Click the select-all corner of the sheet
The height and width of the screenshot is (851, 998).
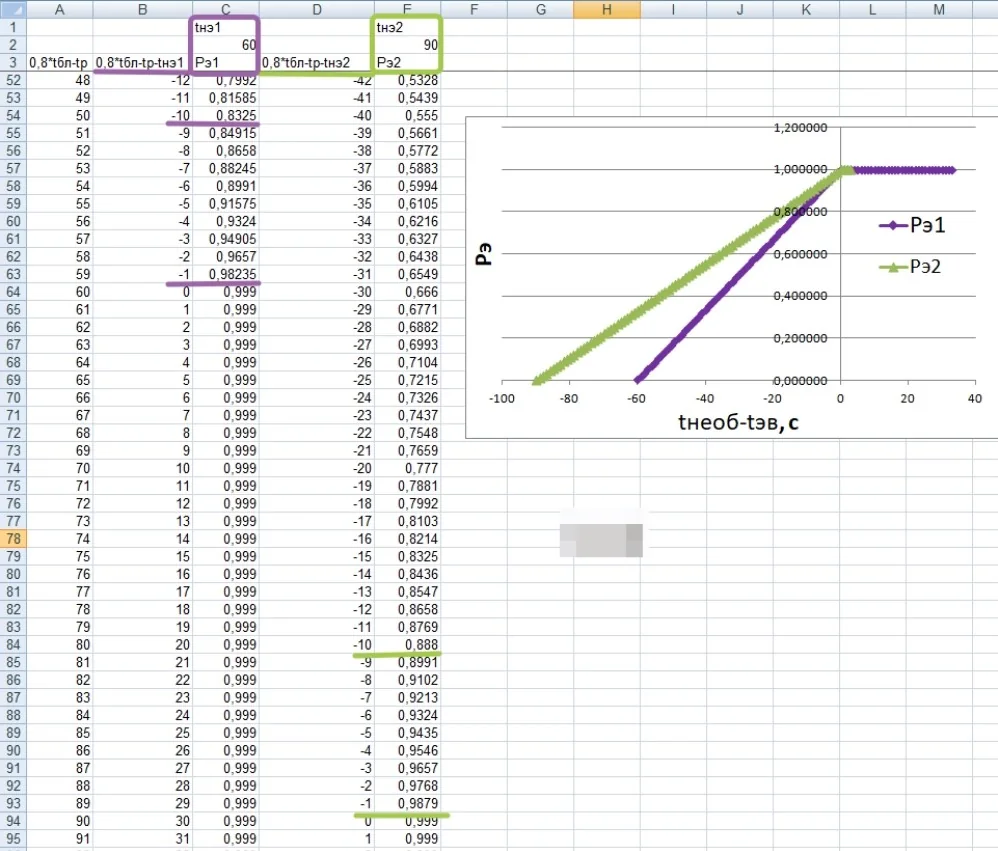(x=13, y=9)
